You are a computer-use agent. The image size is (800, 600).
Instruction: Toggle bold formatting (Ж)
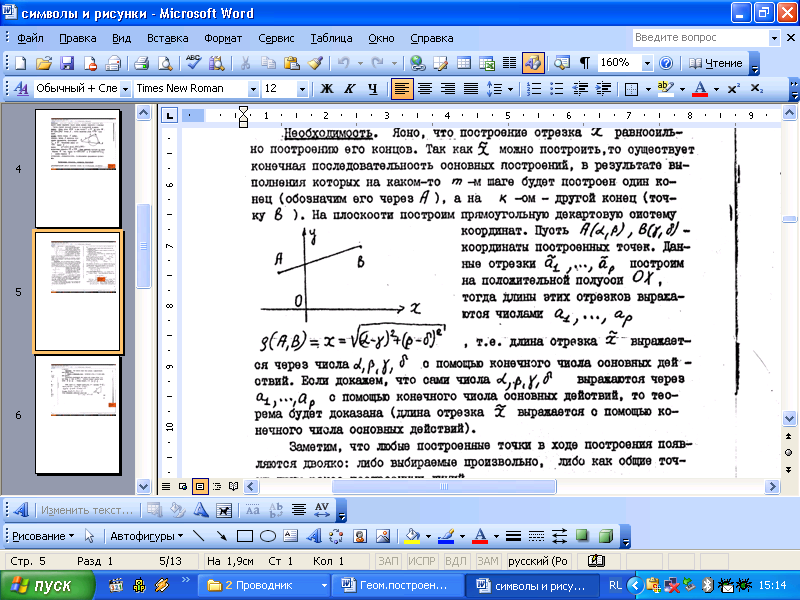[x=326, y=89]
